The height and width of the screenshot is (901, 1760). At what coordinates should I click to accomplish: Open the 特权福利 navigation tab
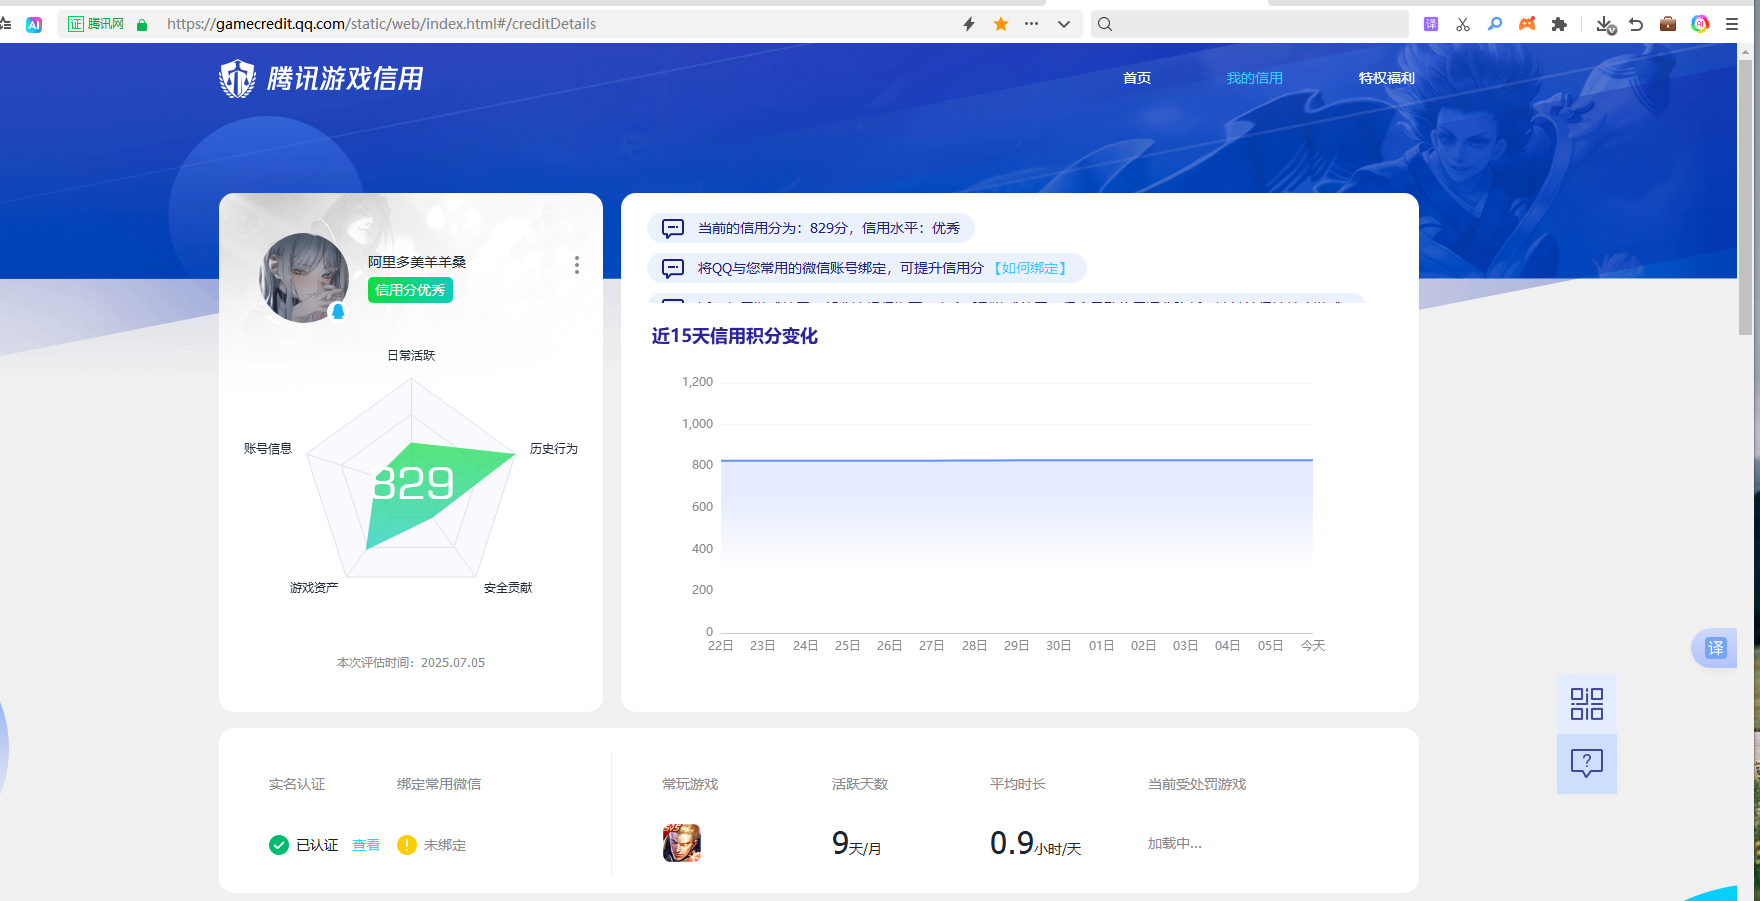[x=1387, y=78]
